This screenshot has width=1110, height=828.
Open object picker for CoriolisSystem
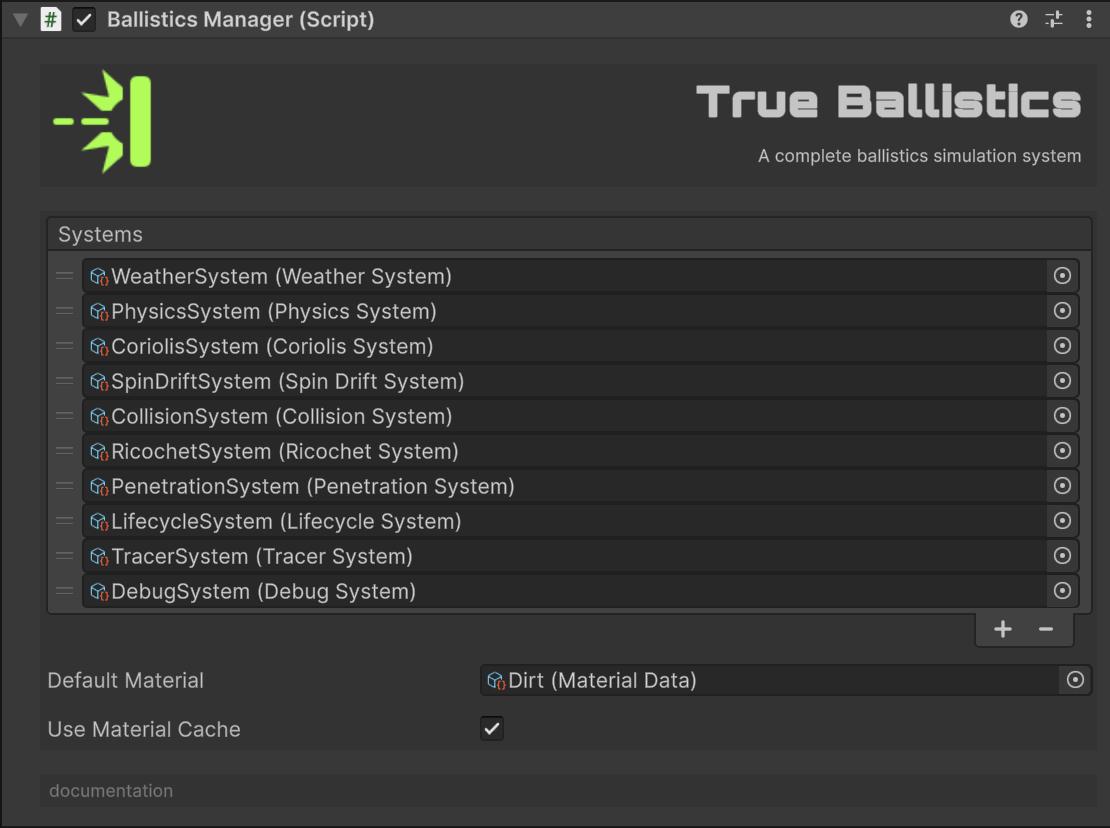pos(1062,346)
